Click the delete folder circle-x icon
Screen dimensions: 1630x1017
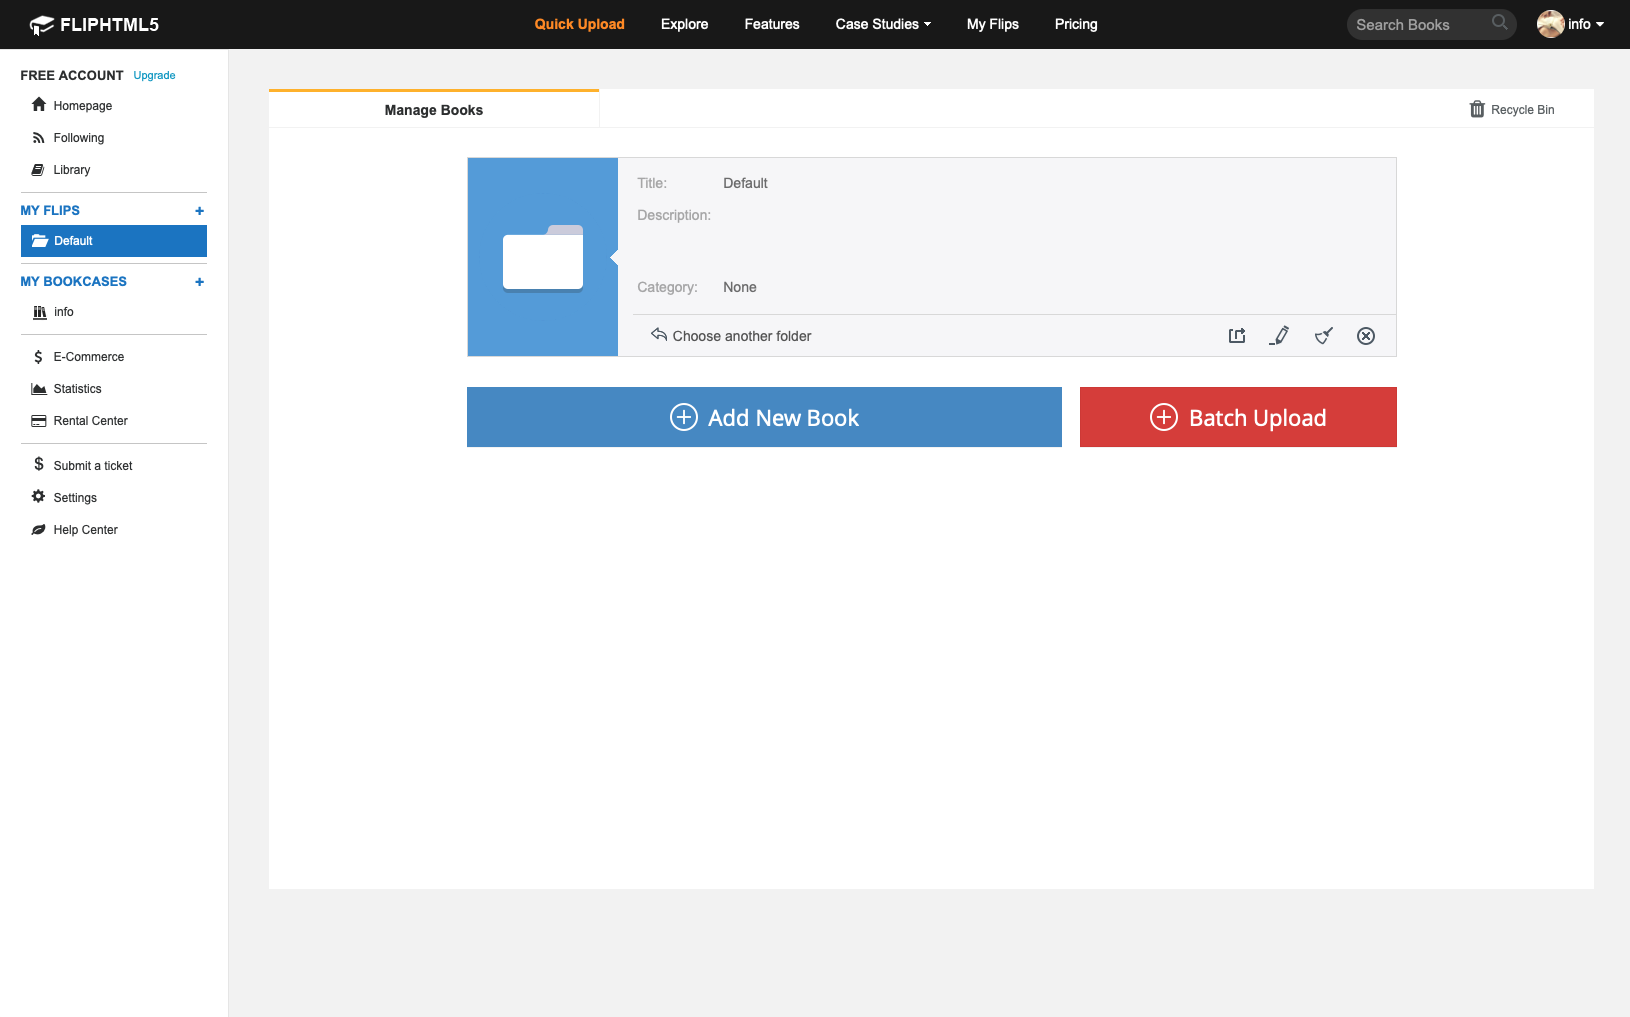tap(1366, 336)
